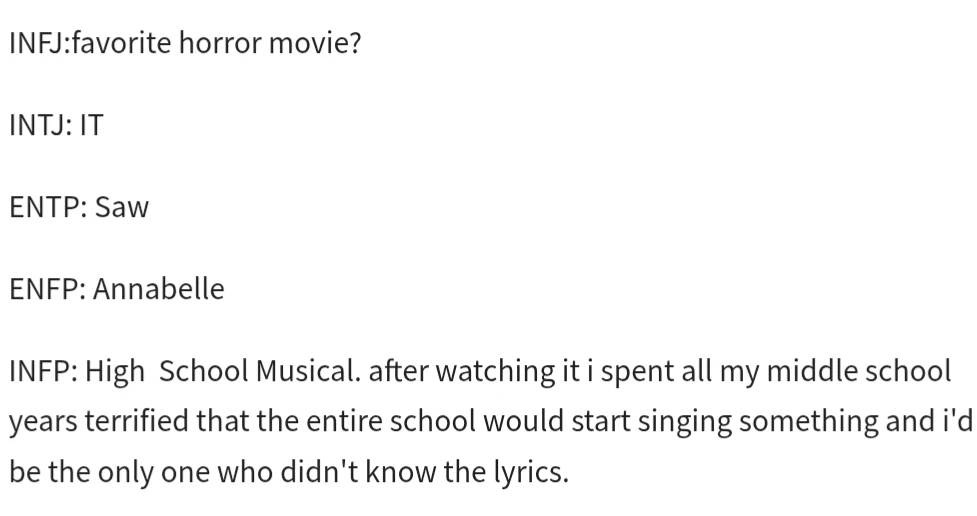Click the answer "IT" after INTJ
The height and width of the screenshot is (516, 977).
pos(91,127)
